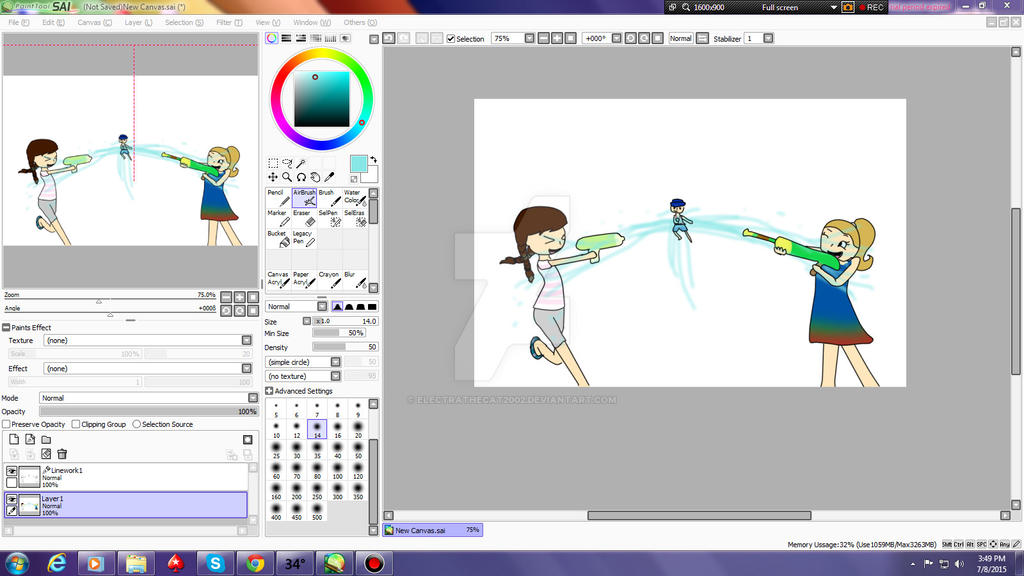Choose the rectangular selection tool

coord(273,163)
